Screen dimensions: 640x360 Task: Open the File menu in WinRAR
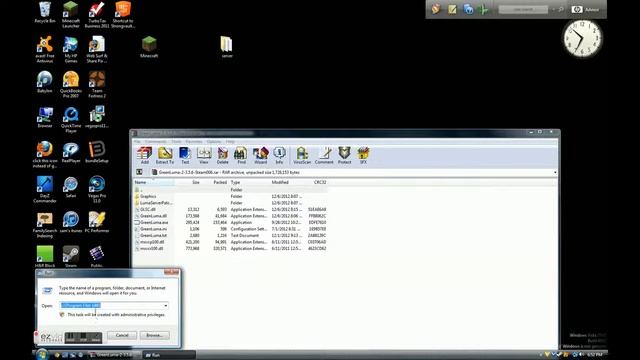(137, 142)
